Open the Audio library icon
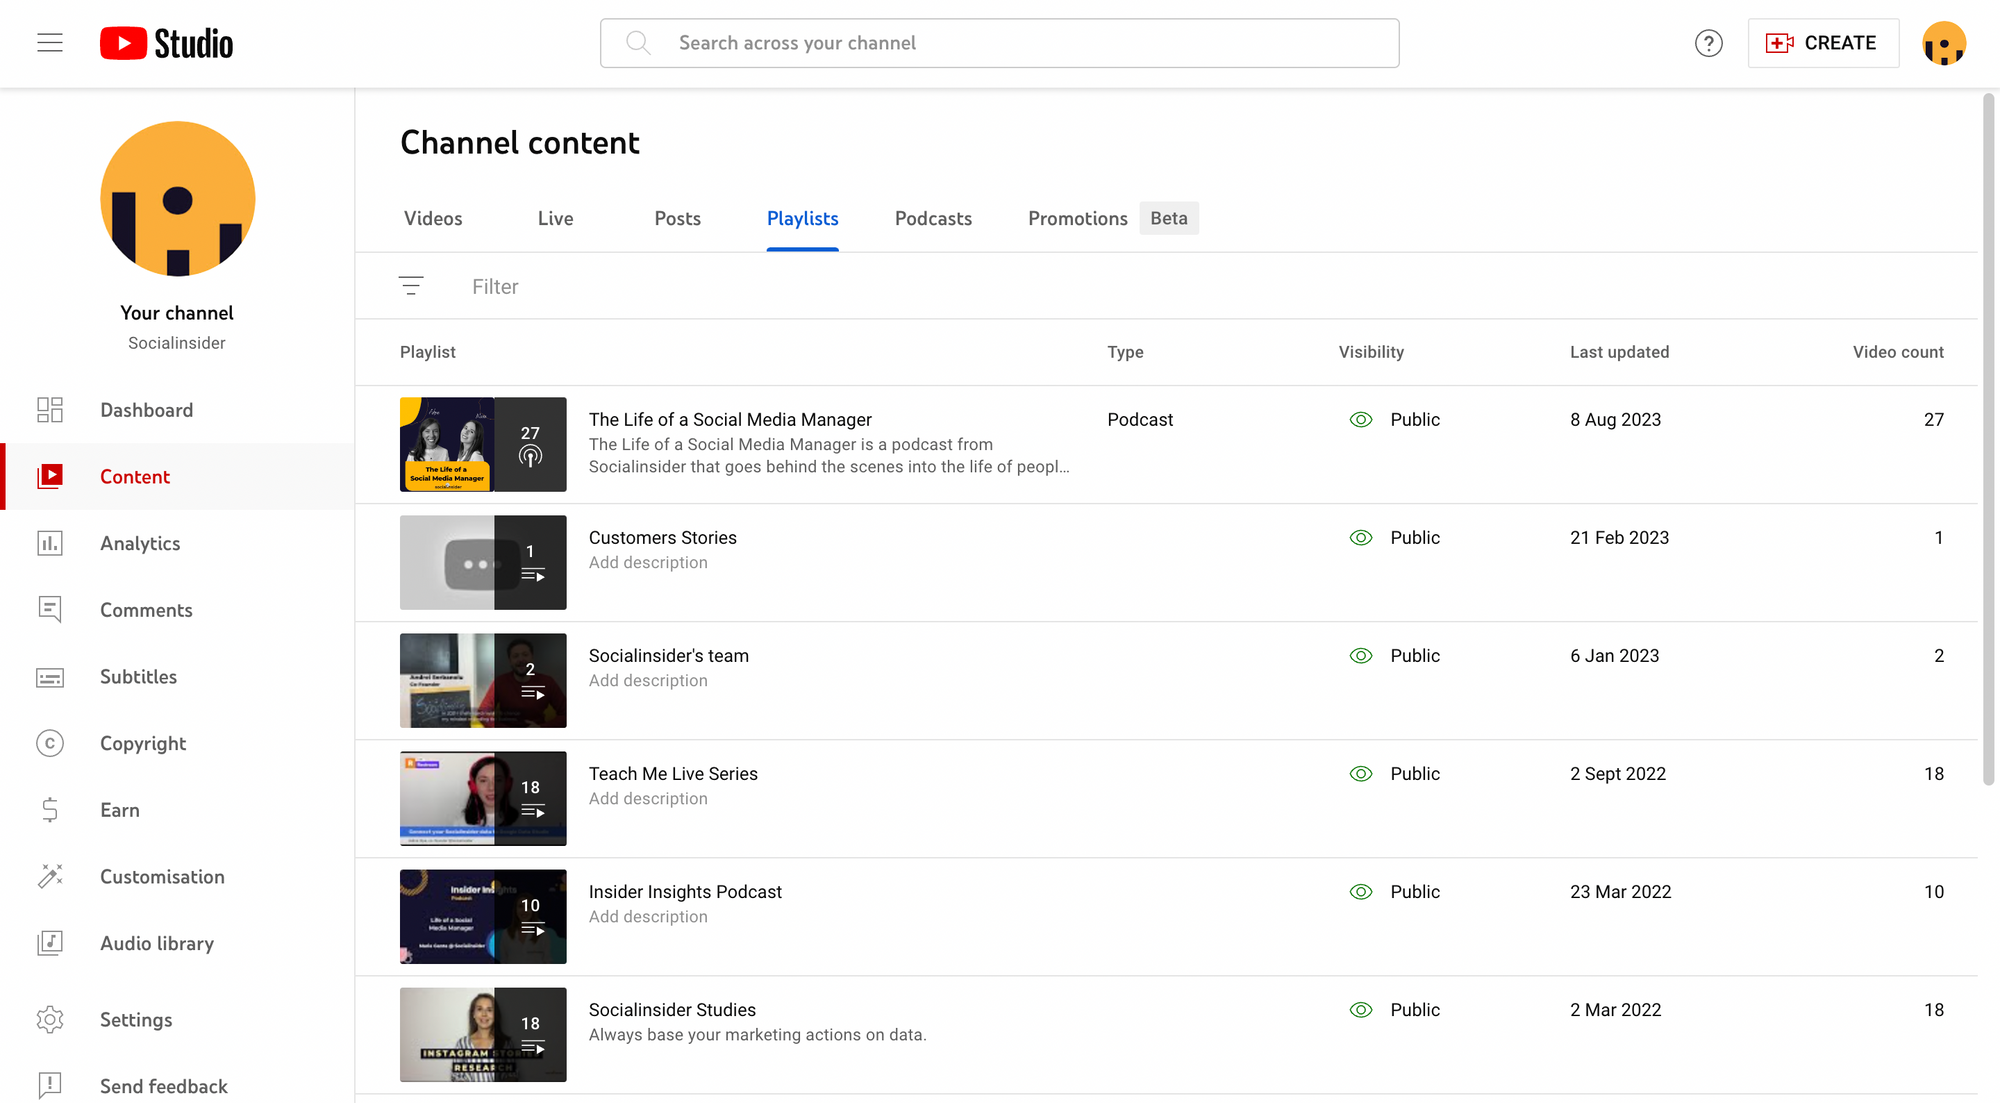Image resolution: width=2000 pixels, height=1103 pixels. pos(50,943)
